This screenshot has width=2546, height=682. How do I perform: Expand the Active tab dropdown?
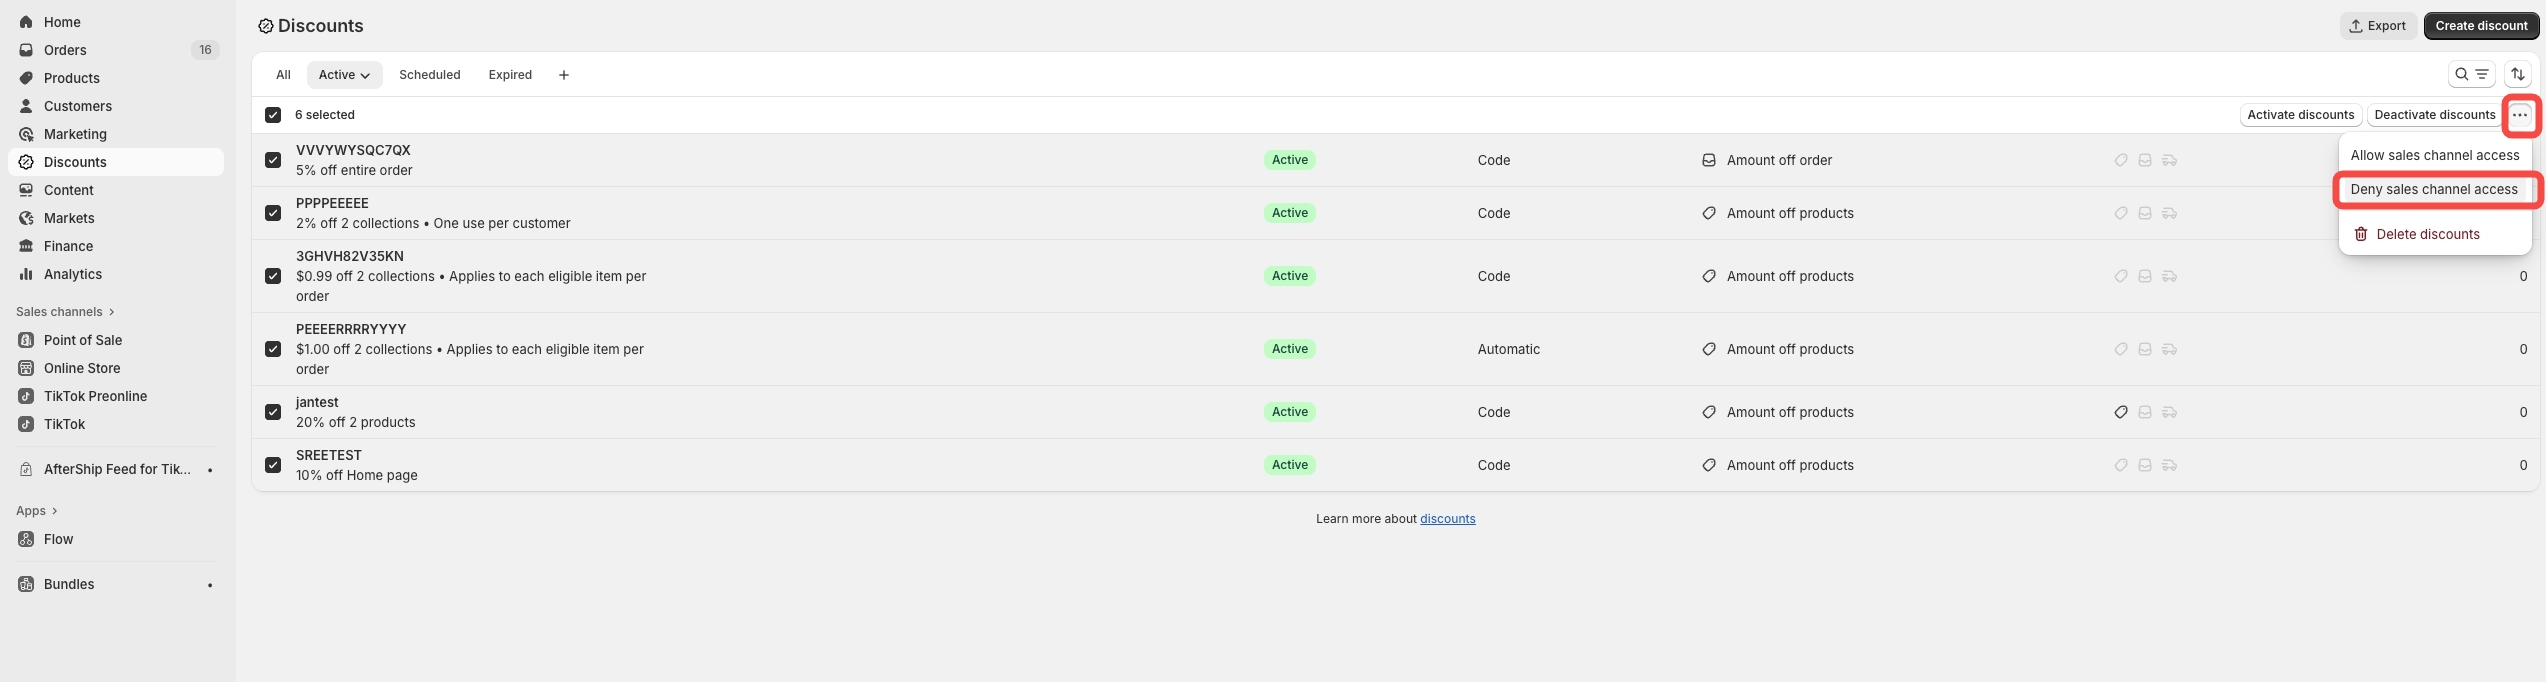(344, 75)
